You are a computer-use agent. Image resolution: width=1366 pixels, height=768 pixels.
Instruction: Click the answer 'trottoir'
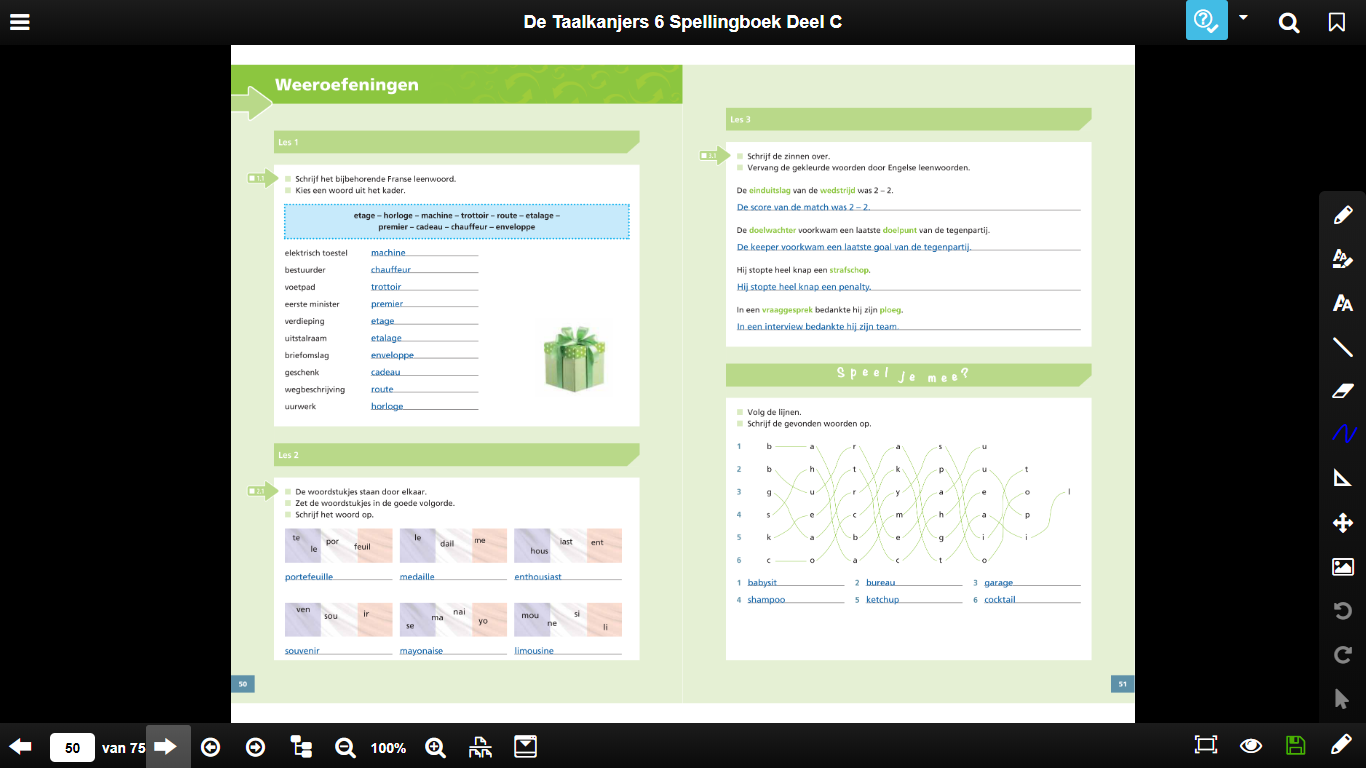(x=386, y=287)
